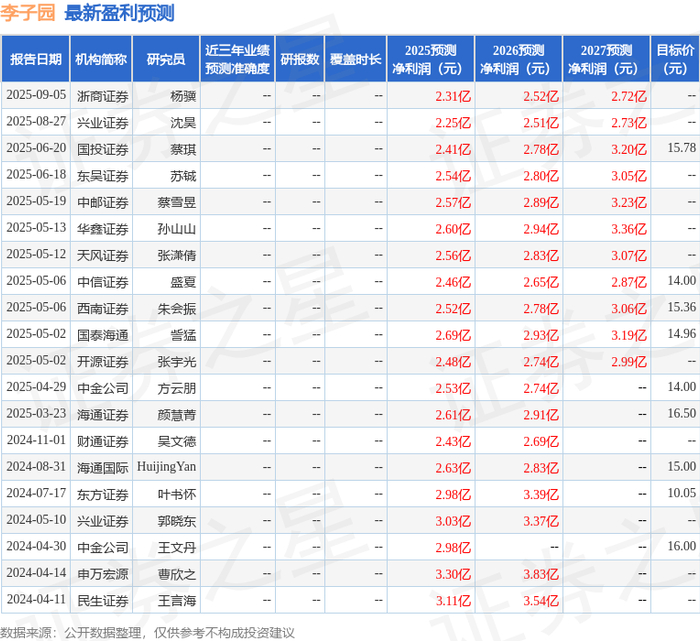The image size is (700, 641).
Task: Click the 近三年业绩预测准确度 column header
Action: (x=238, y=59)
